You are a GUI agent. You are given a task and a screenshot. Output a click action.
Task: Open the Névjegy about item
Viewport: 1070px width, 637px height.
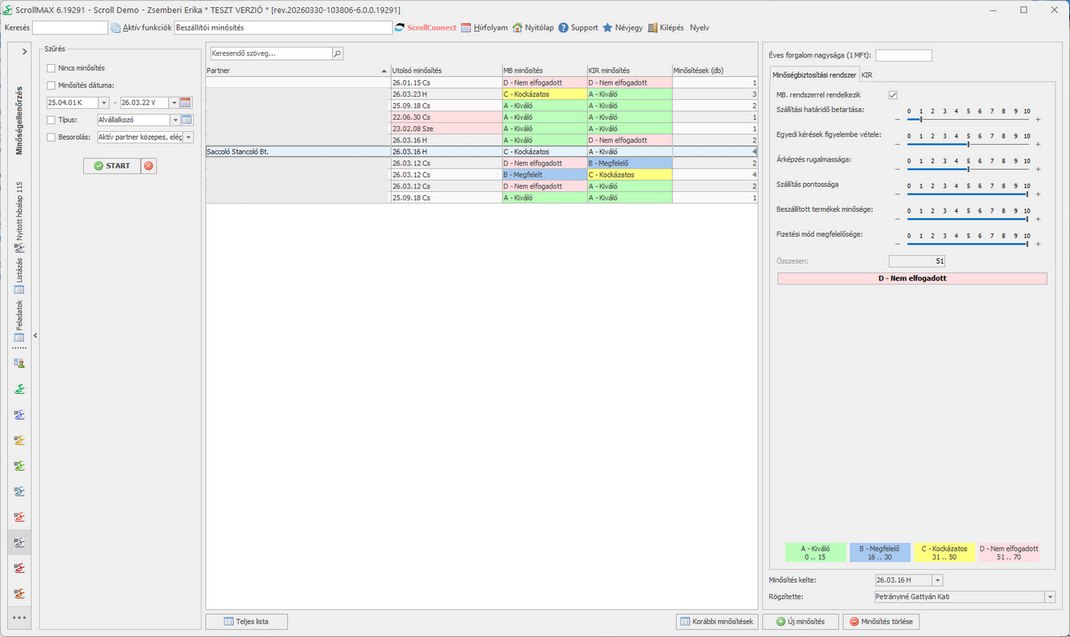[622, 28]
